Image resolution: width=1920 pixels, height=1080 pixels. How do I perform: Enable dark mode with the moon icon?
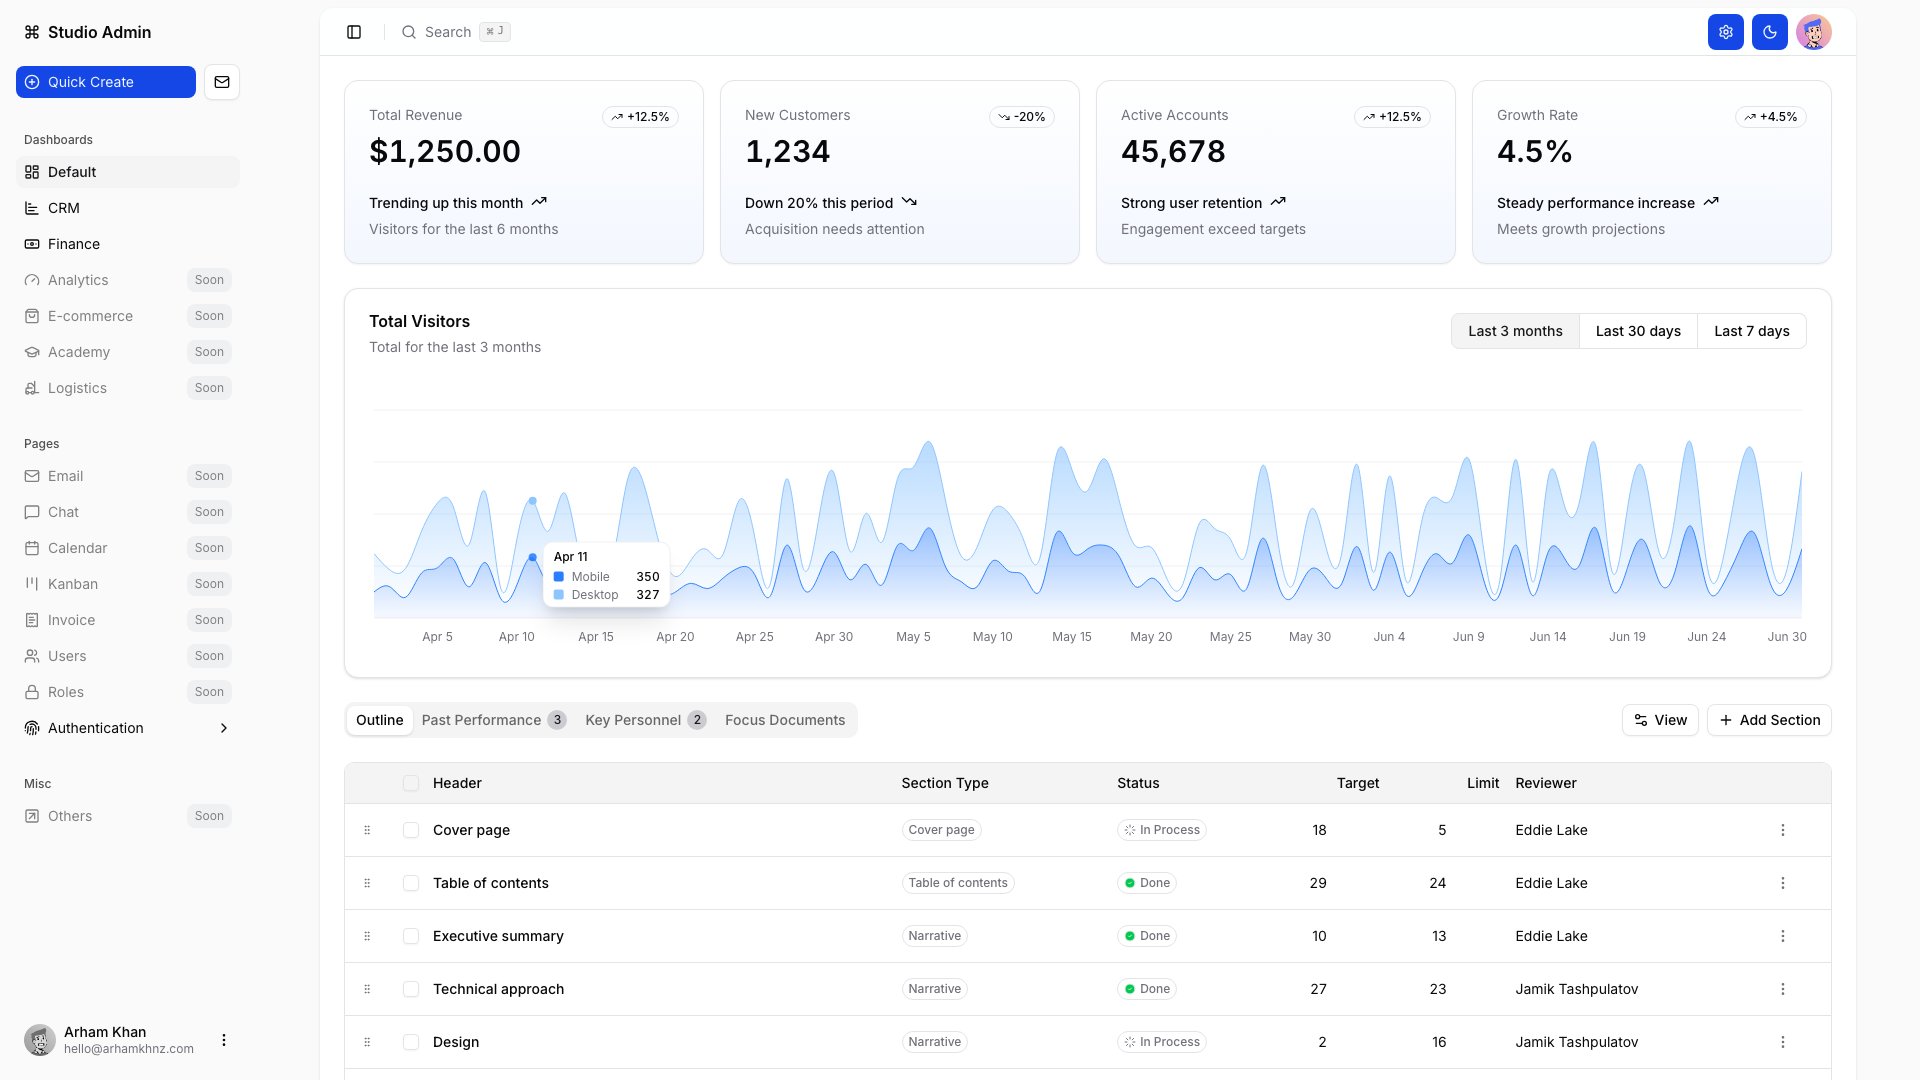[x=1769, y=32]
